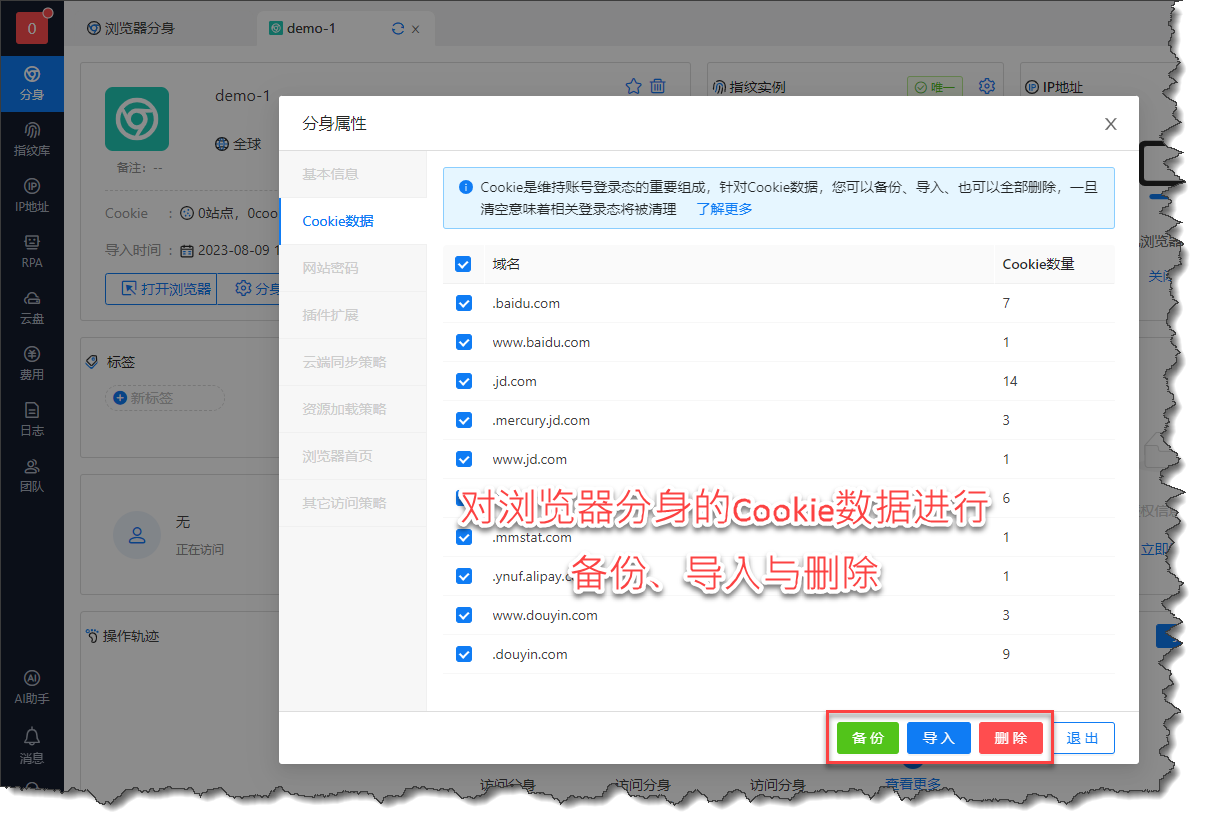The width and height of the screenshot is (1206, 828).
Task: Close the 分身属性 dialog with X
Action: (1110, 124)
